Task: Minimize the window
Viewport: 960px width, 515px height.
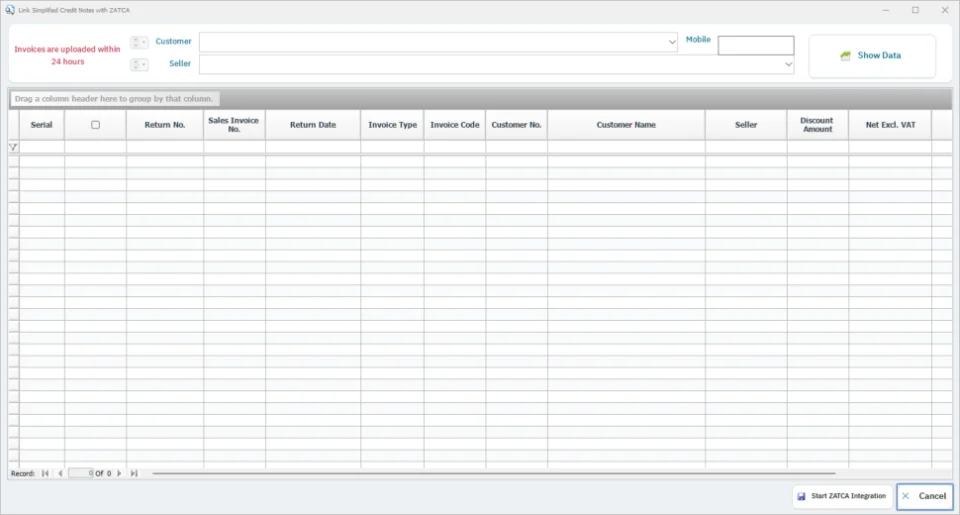Action: 885,10
